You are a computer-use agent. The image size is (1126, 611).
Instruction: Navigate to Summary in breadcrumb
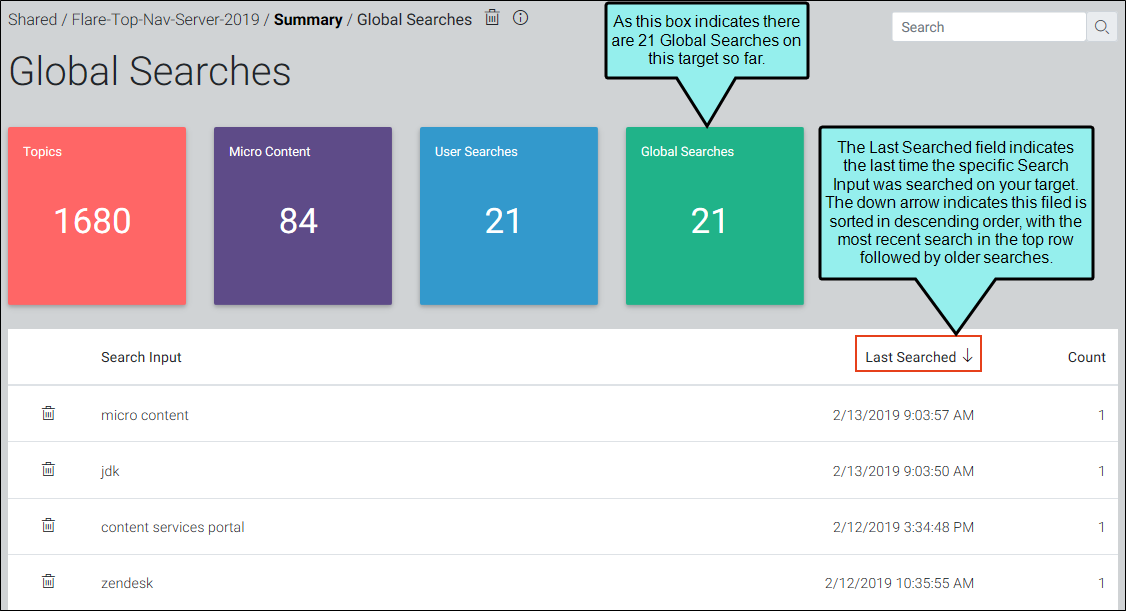tap(308, 19)
